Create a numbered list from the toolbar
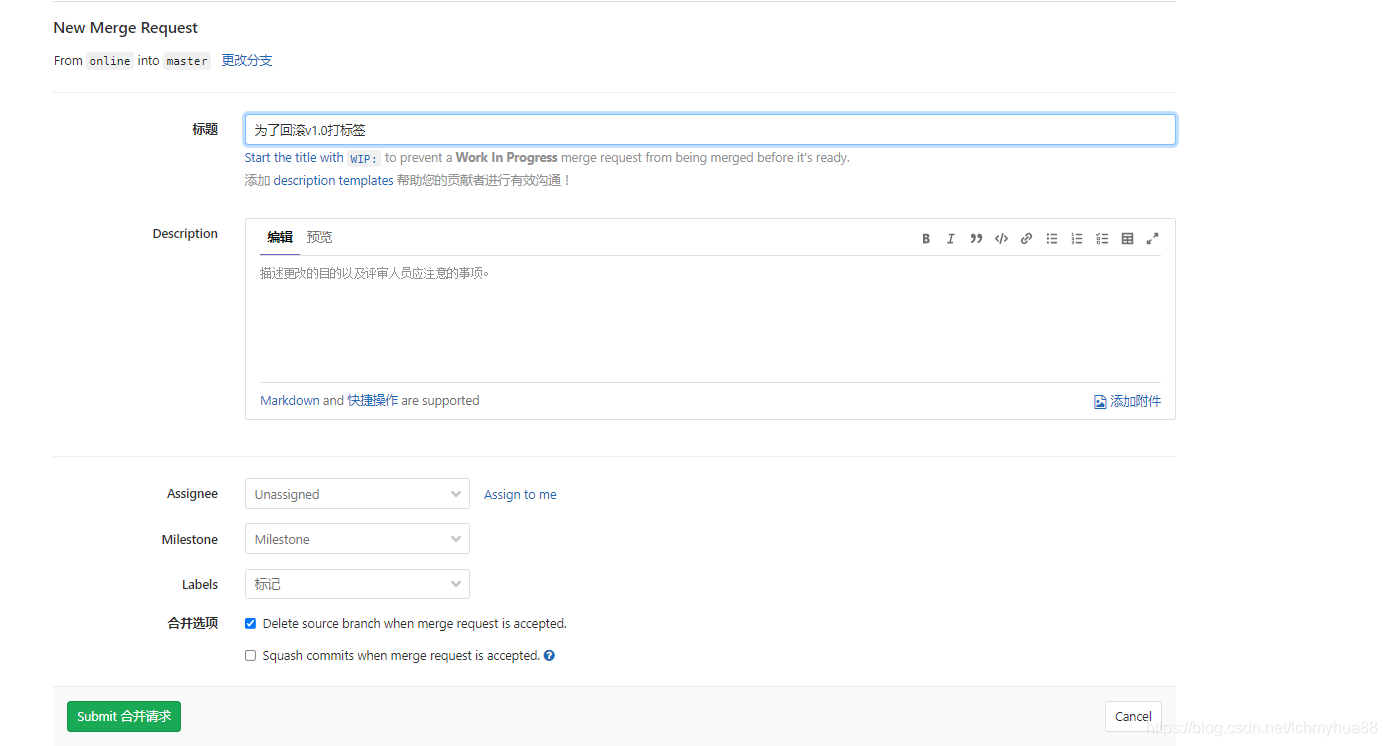 pos(1076,238)
